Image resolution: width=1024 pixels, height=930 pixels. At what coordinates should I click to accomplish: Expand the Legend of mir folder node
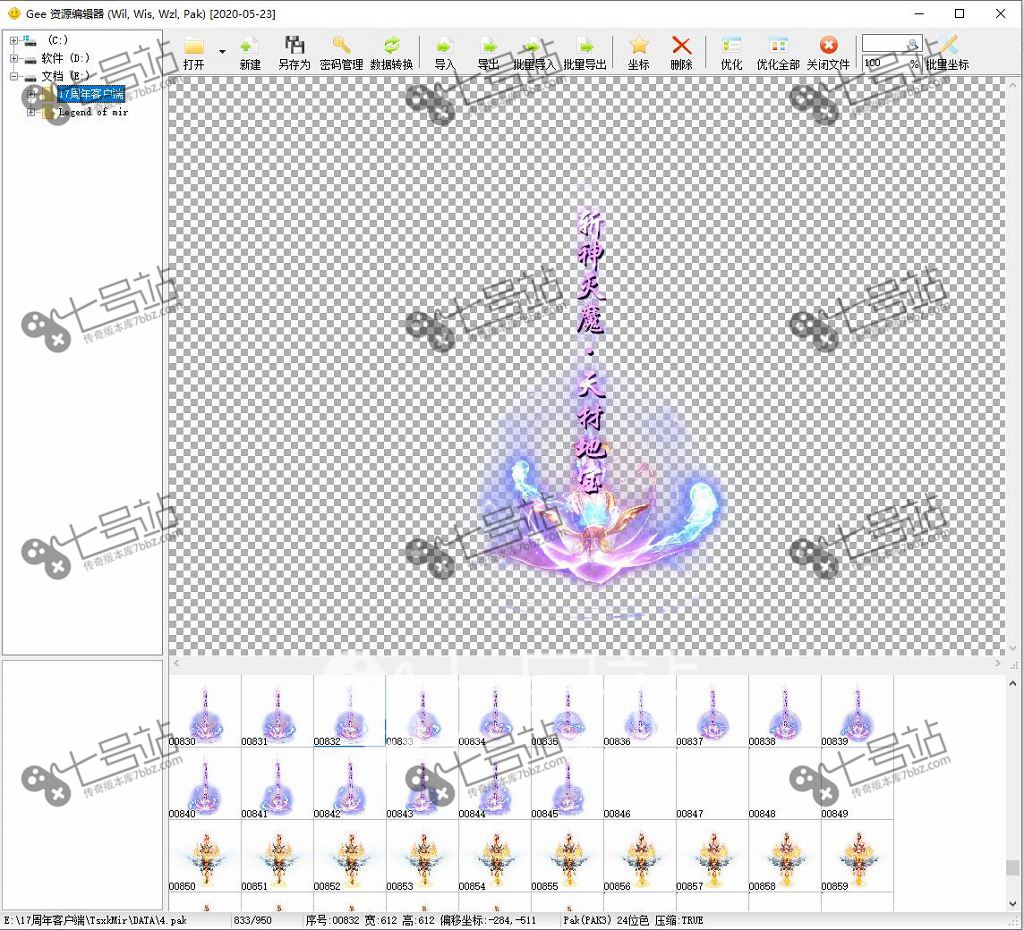pyautogui.click(x=30, y=112)
